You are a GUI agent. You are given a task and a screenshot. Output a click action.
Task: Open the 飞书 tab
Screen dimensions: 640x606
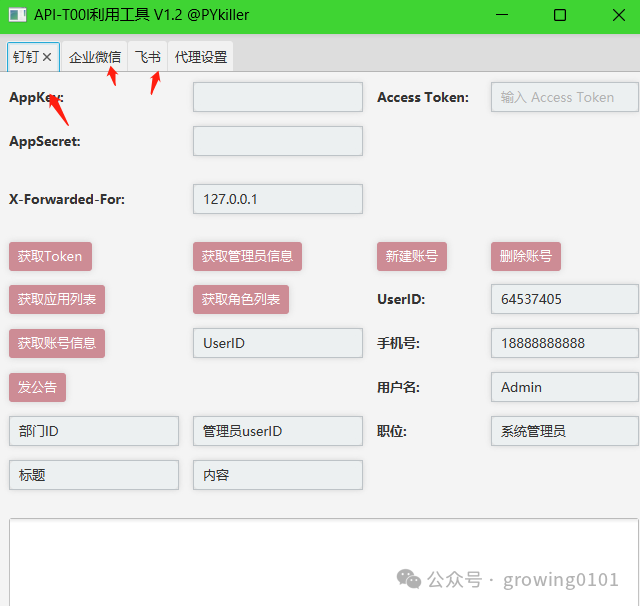[x=147, y=57]
